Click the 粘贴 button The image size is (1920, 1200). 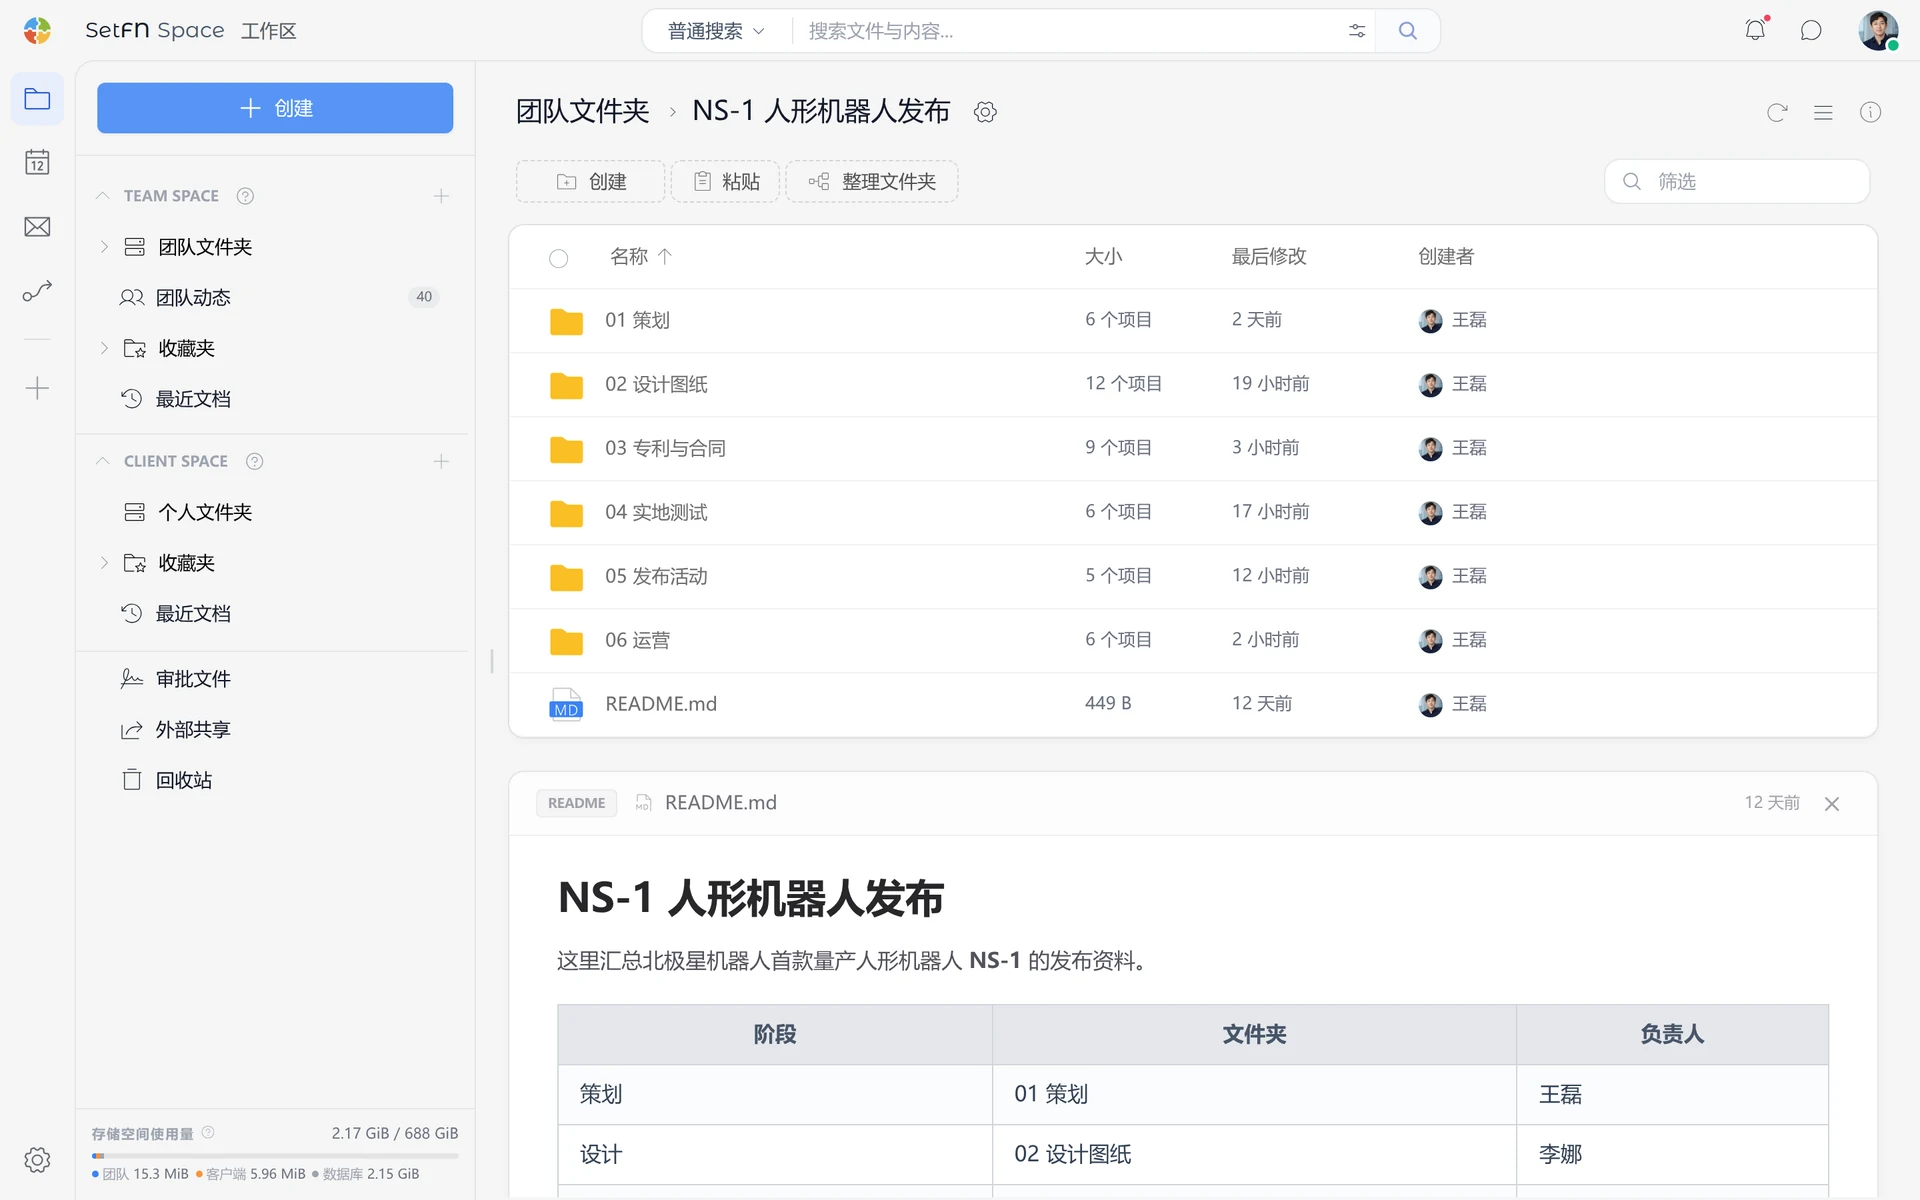pos(725,181)
